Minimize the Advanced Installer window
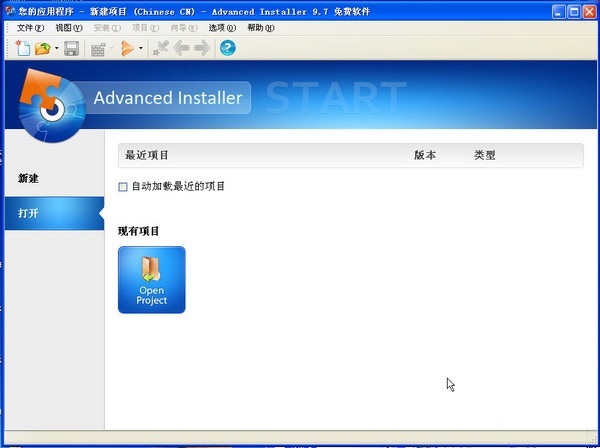This screenshot has width=600, height=448. tap(559, 12)
